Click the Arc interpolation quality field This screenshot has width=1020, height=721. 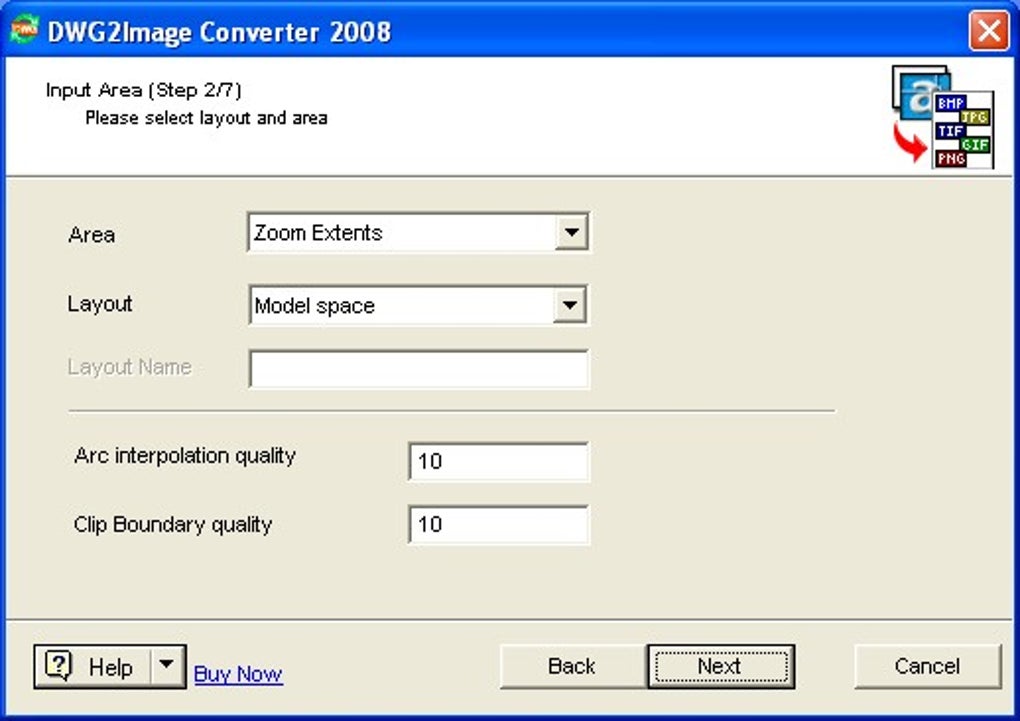497,461
